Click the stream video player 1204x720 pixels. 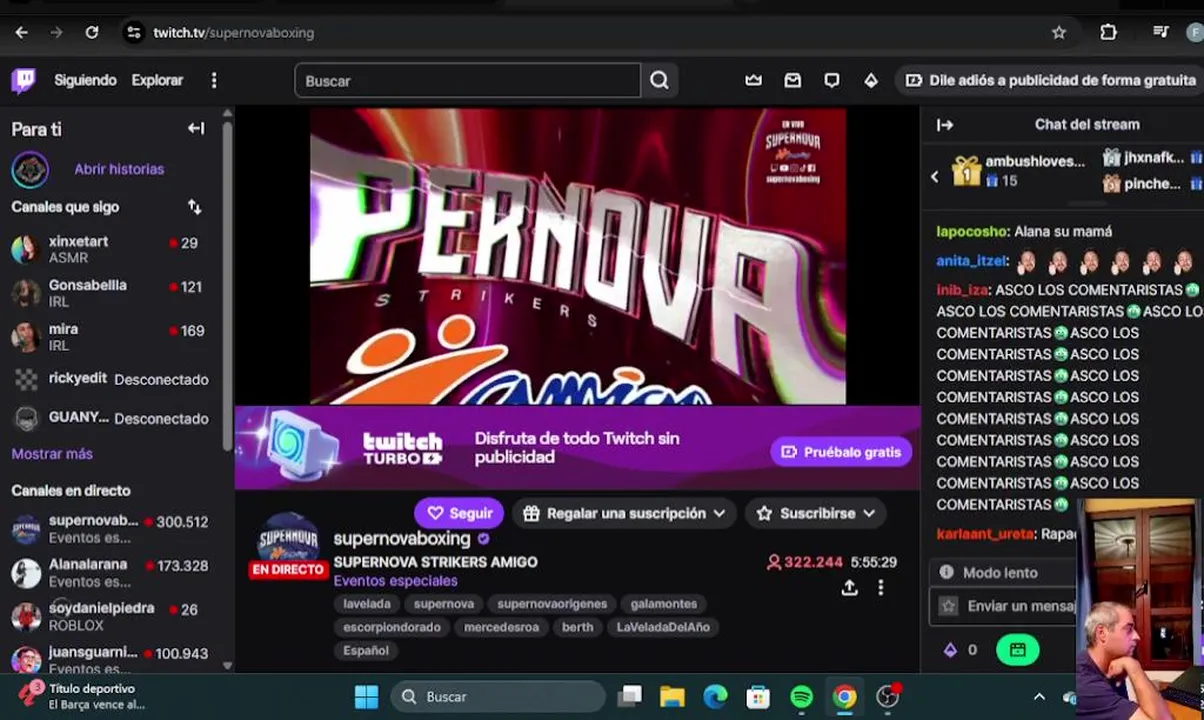pyautogui.click(x=578, y=256)
